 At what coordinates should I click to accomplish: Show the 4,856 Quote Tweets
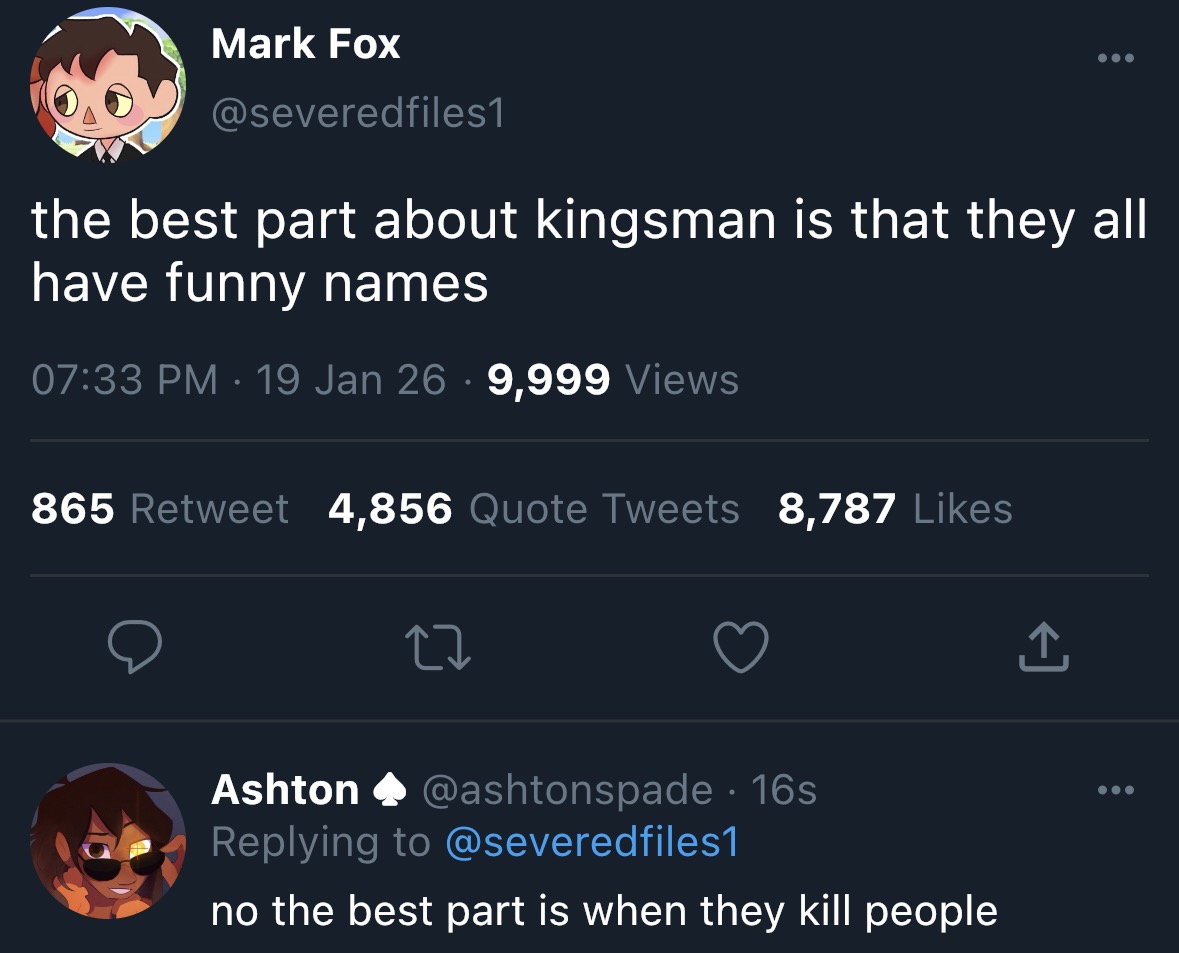pos(533,509)
